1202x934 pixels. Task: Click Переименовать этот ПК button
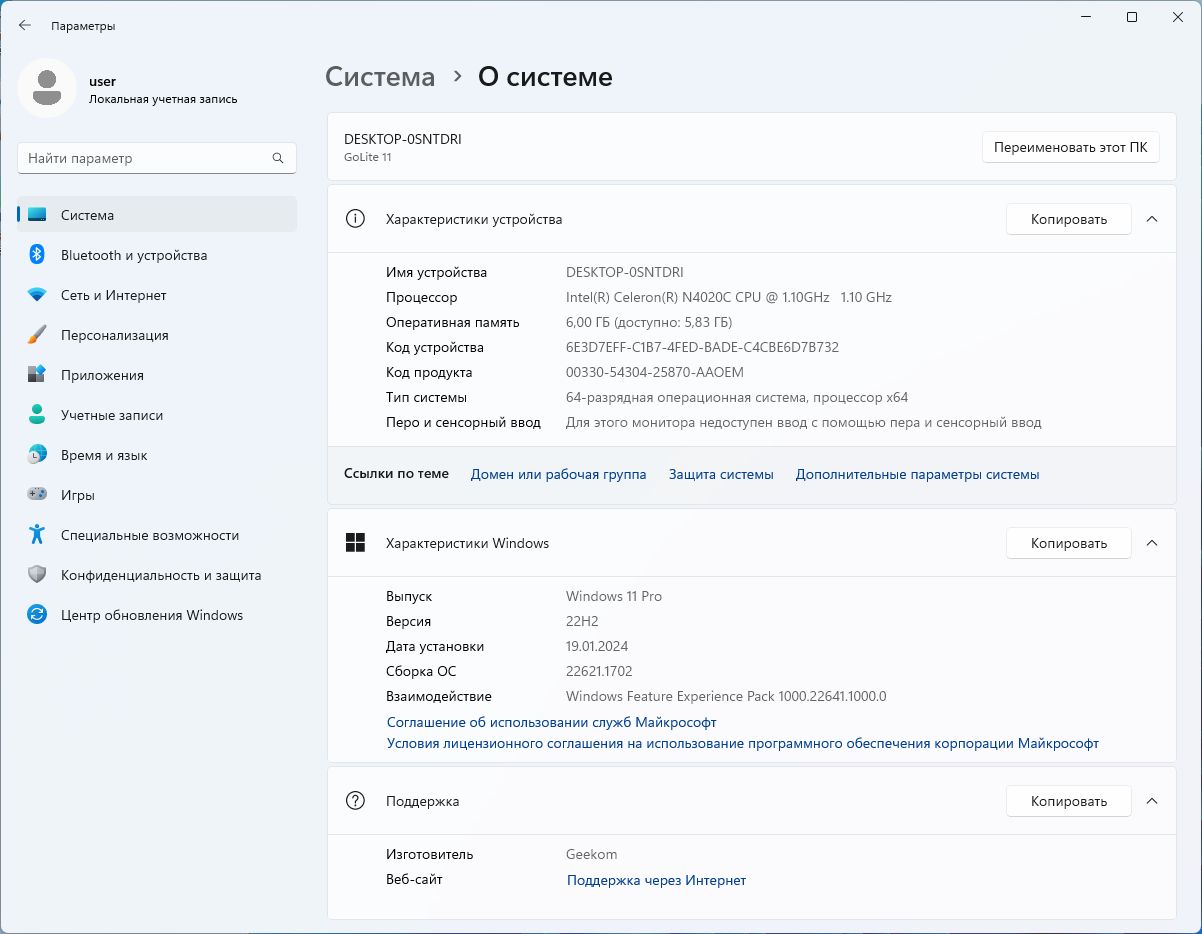pyautogui.click(x=1071, y=147)
